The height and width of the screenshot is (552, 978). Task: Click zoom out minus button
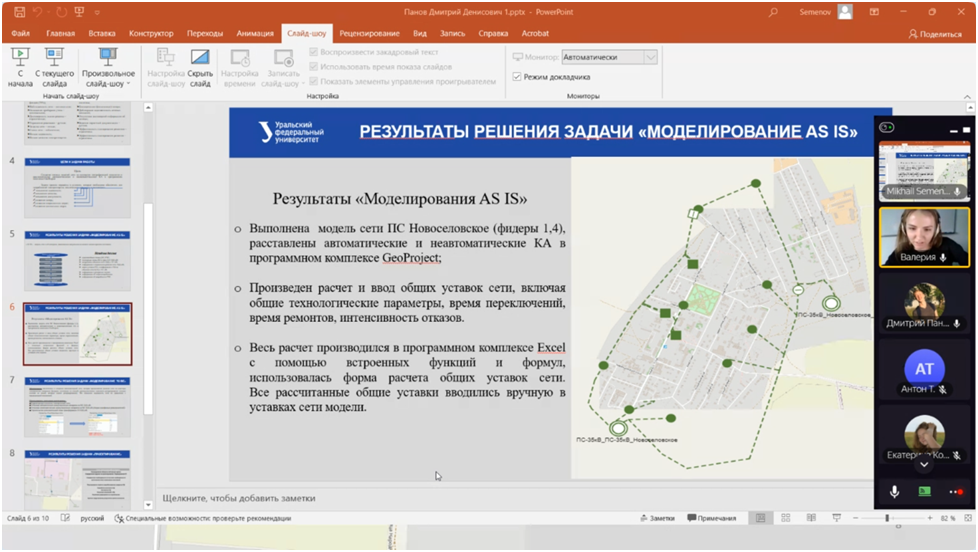(856, 518)
